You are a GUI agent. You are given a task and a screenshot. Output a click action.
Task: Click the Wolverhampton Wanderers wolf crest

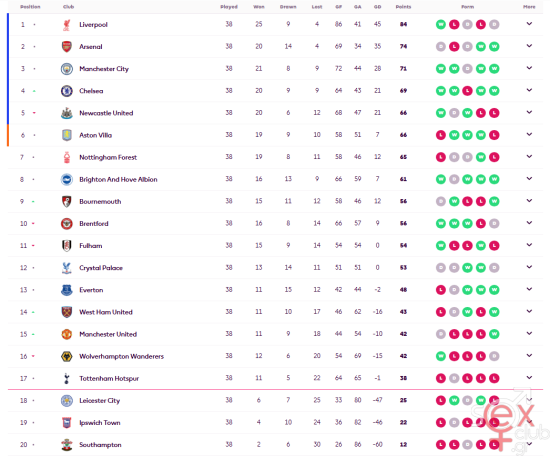(67, 356)
